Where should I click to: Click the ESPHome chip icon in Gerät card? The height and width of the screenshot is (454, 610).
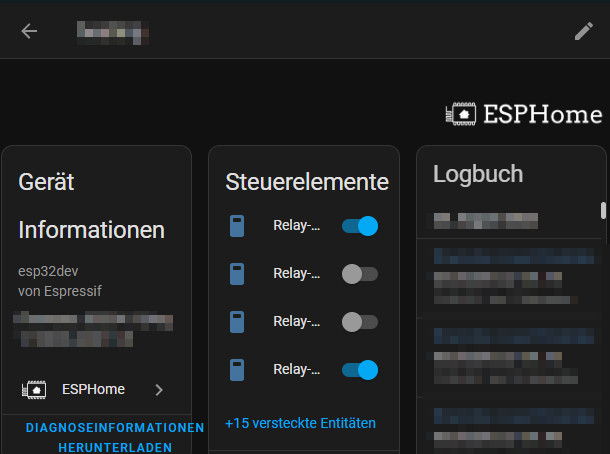[x=34, y=389]
